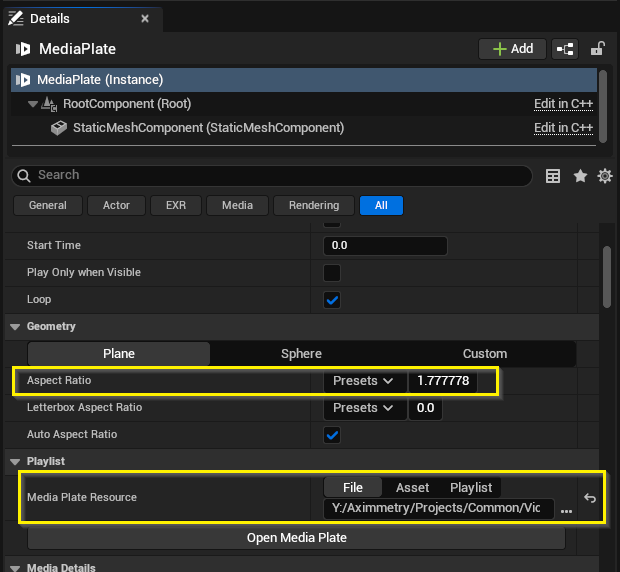This screenshot has width=620, height=572.
Task: Close the Details tab
Action: (145, 18)
